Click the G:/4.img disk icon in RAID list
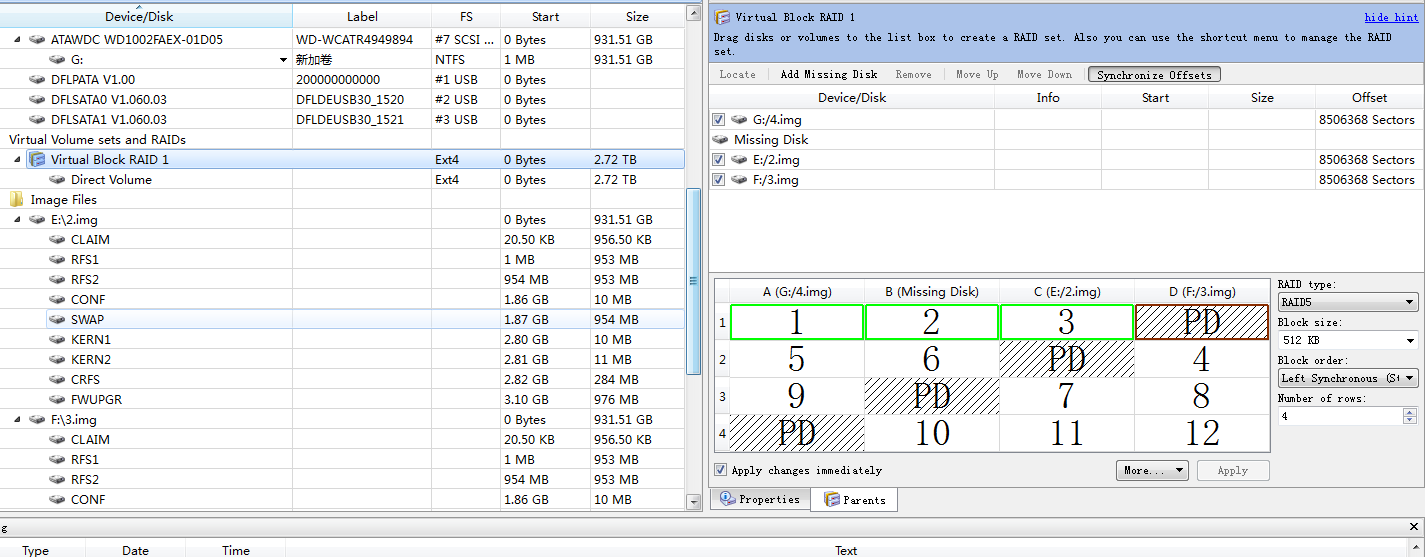The height and width of the screenshot is (557, 1425). 740,120
